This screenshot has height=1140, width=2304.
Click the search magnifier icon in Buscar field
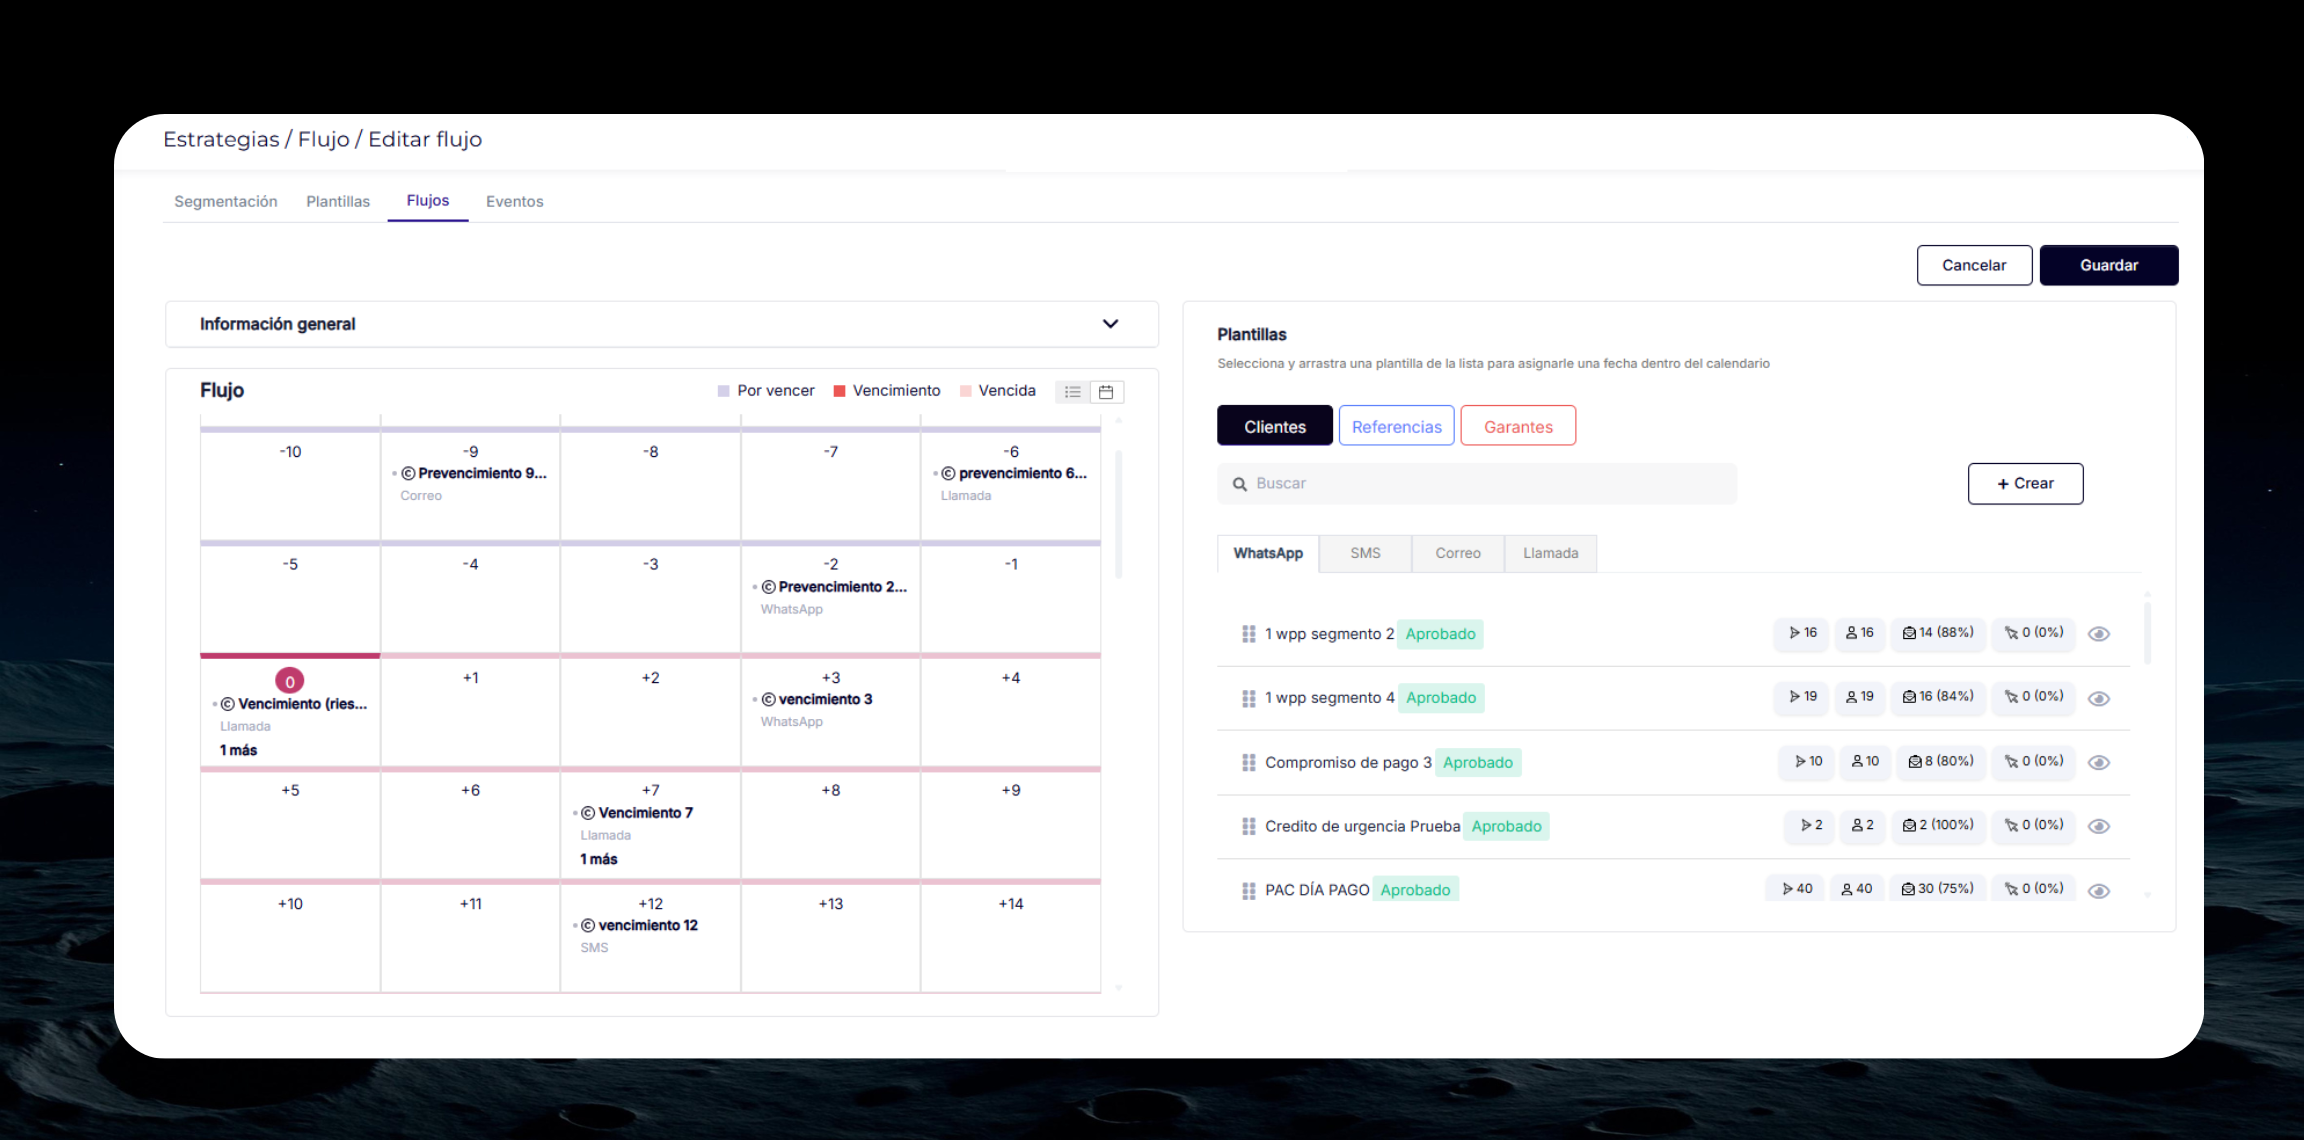coord(1240,483)
